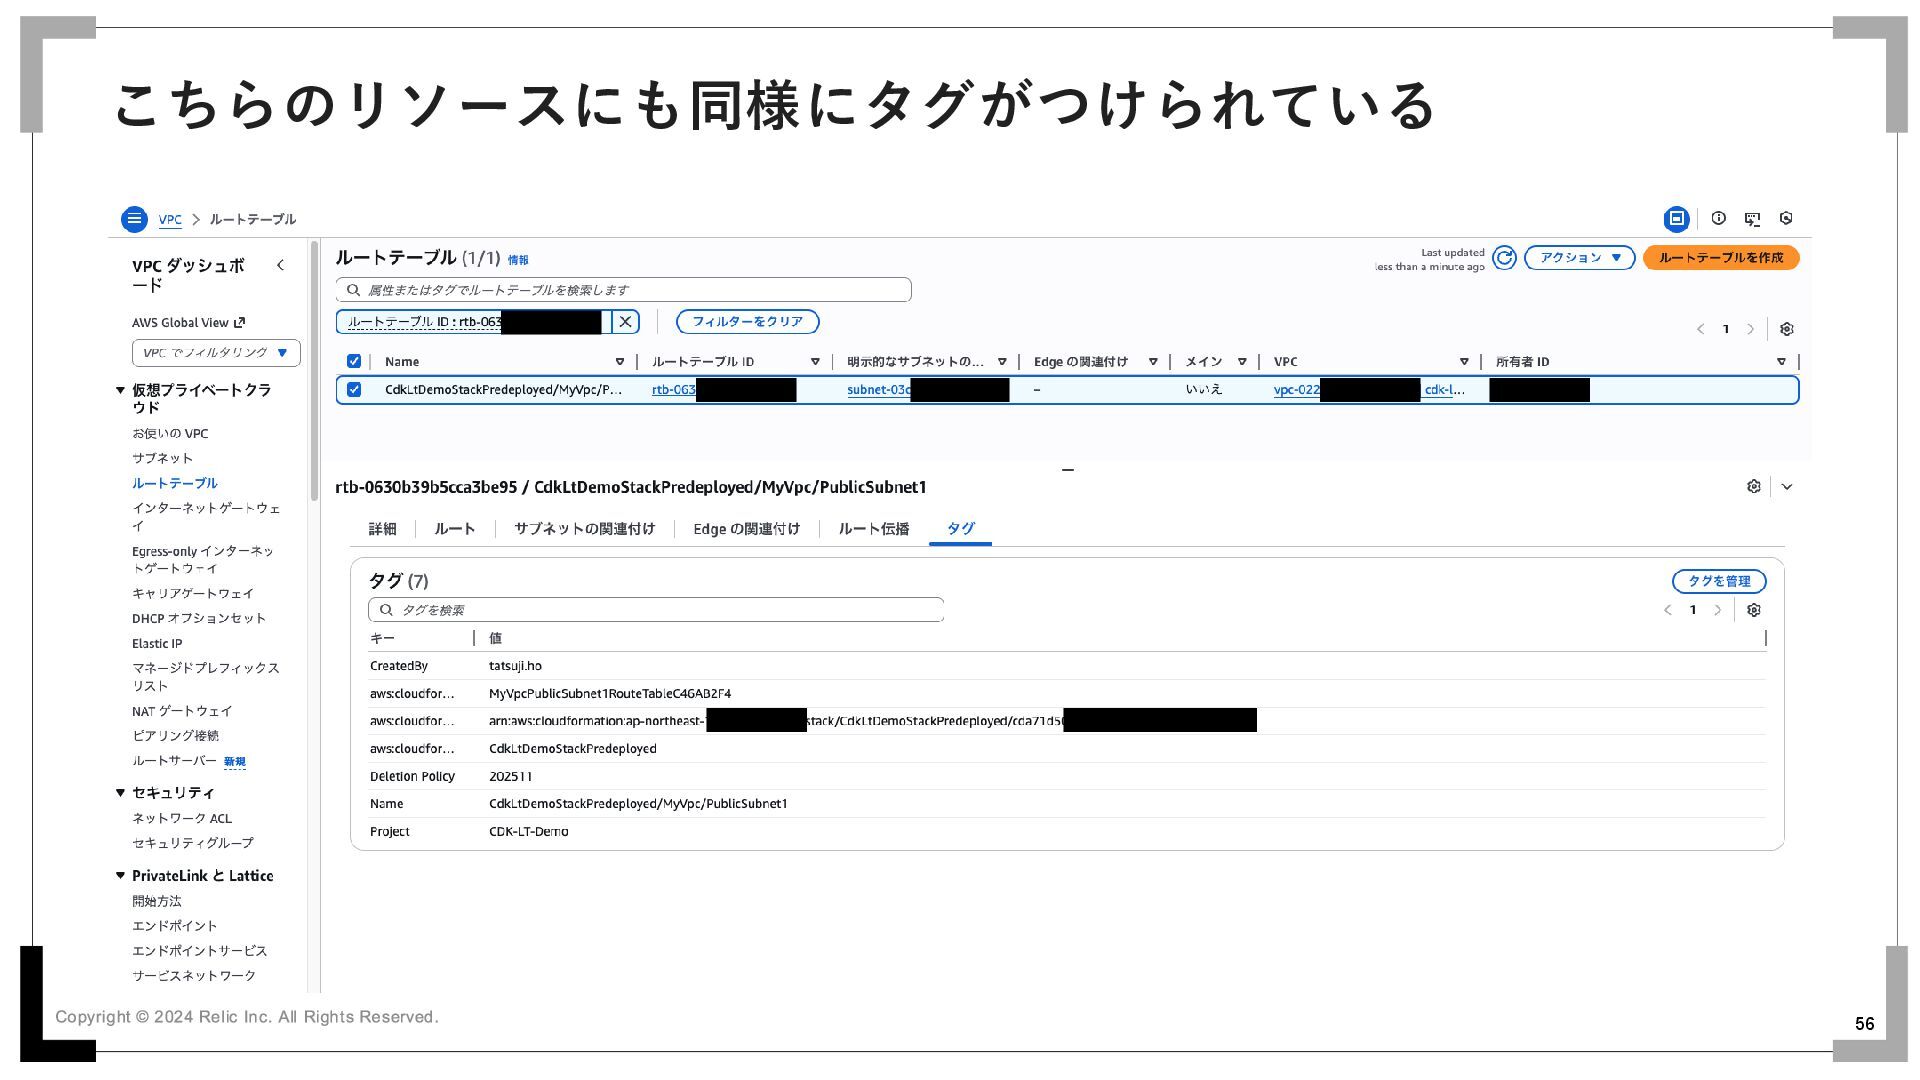
Task: Open the アクション dropdown menu
Action: pyautogui.click(x=1579, y=258)
